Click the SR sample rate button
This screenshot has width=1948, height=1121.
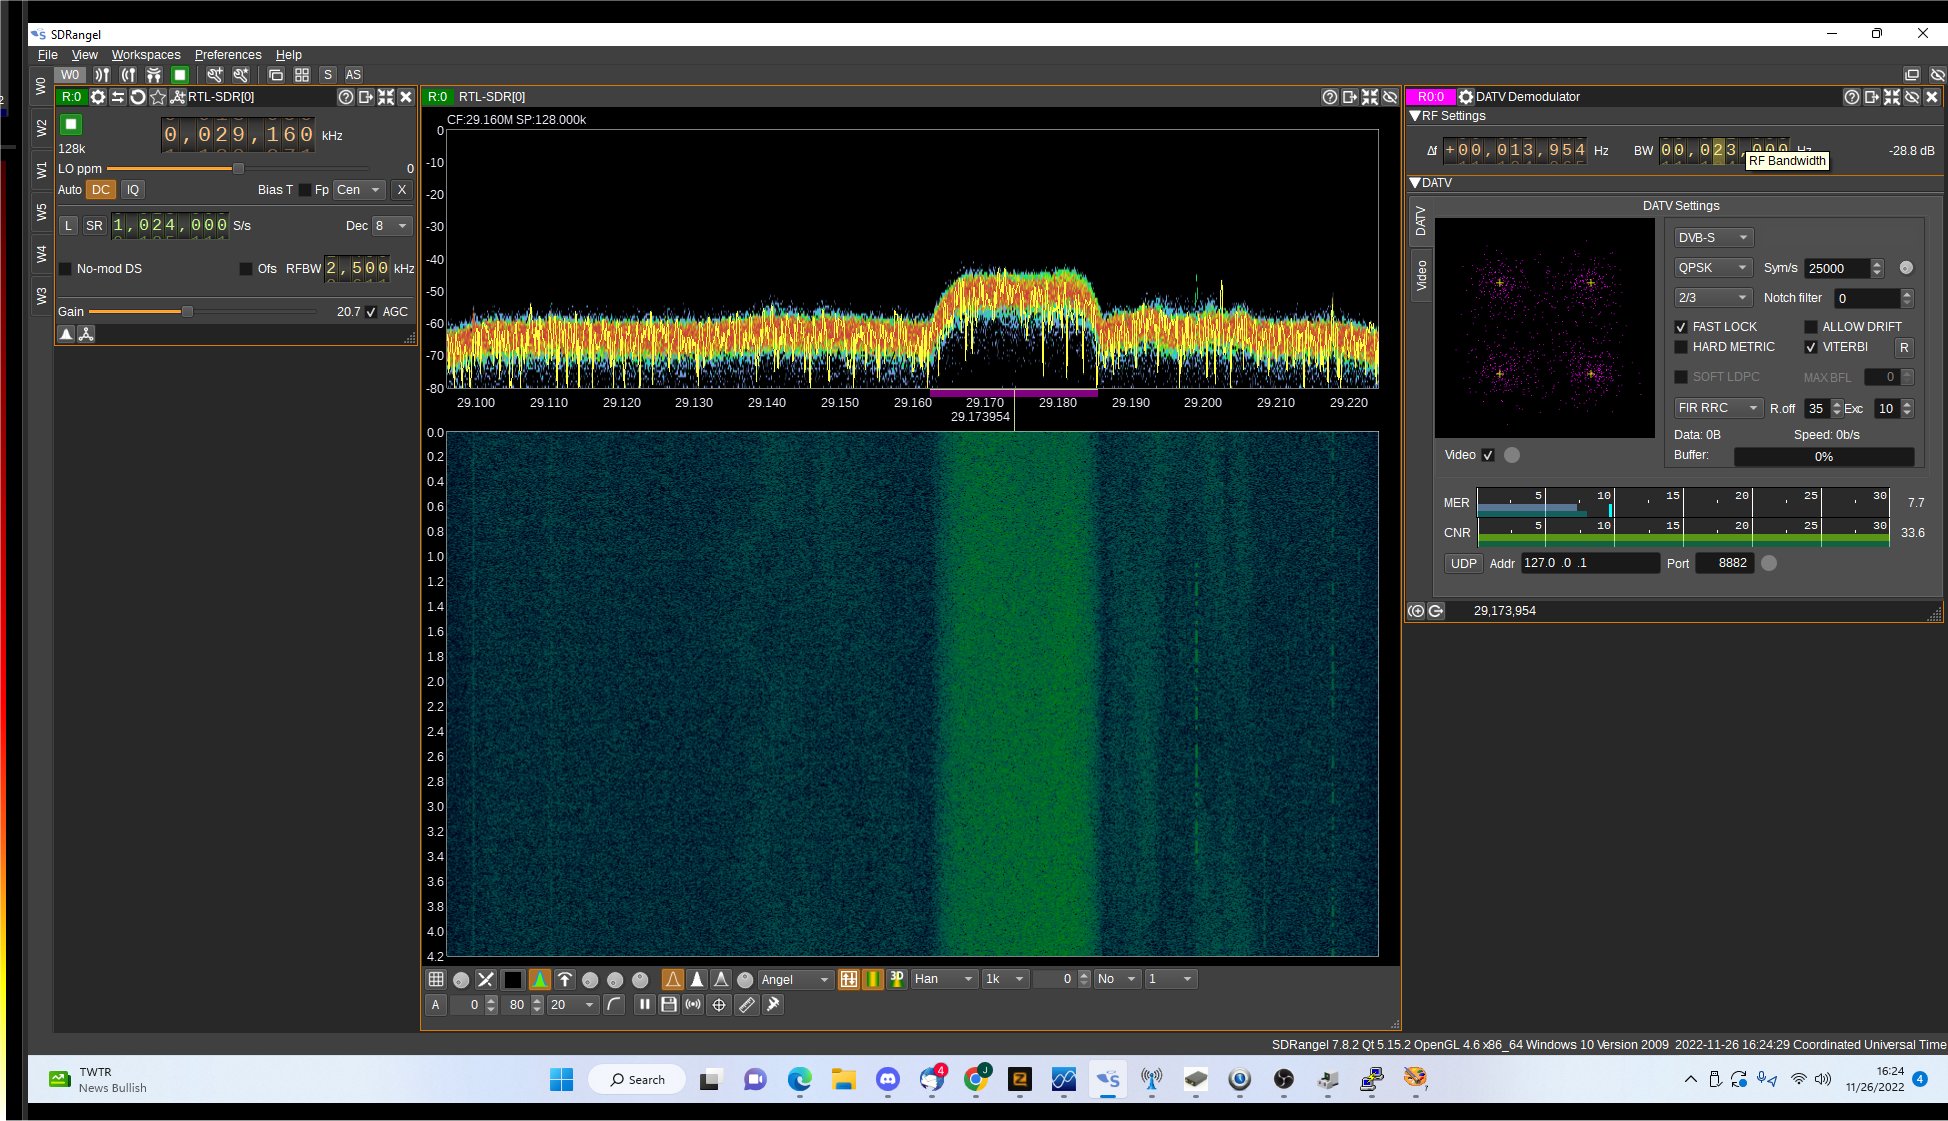point(94,226)
